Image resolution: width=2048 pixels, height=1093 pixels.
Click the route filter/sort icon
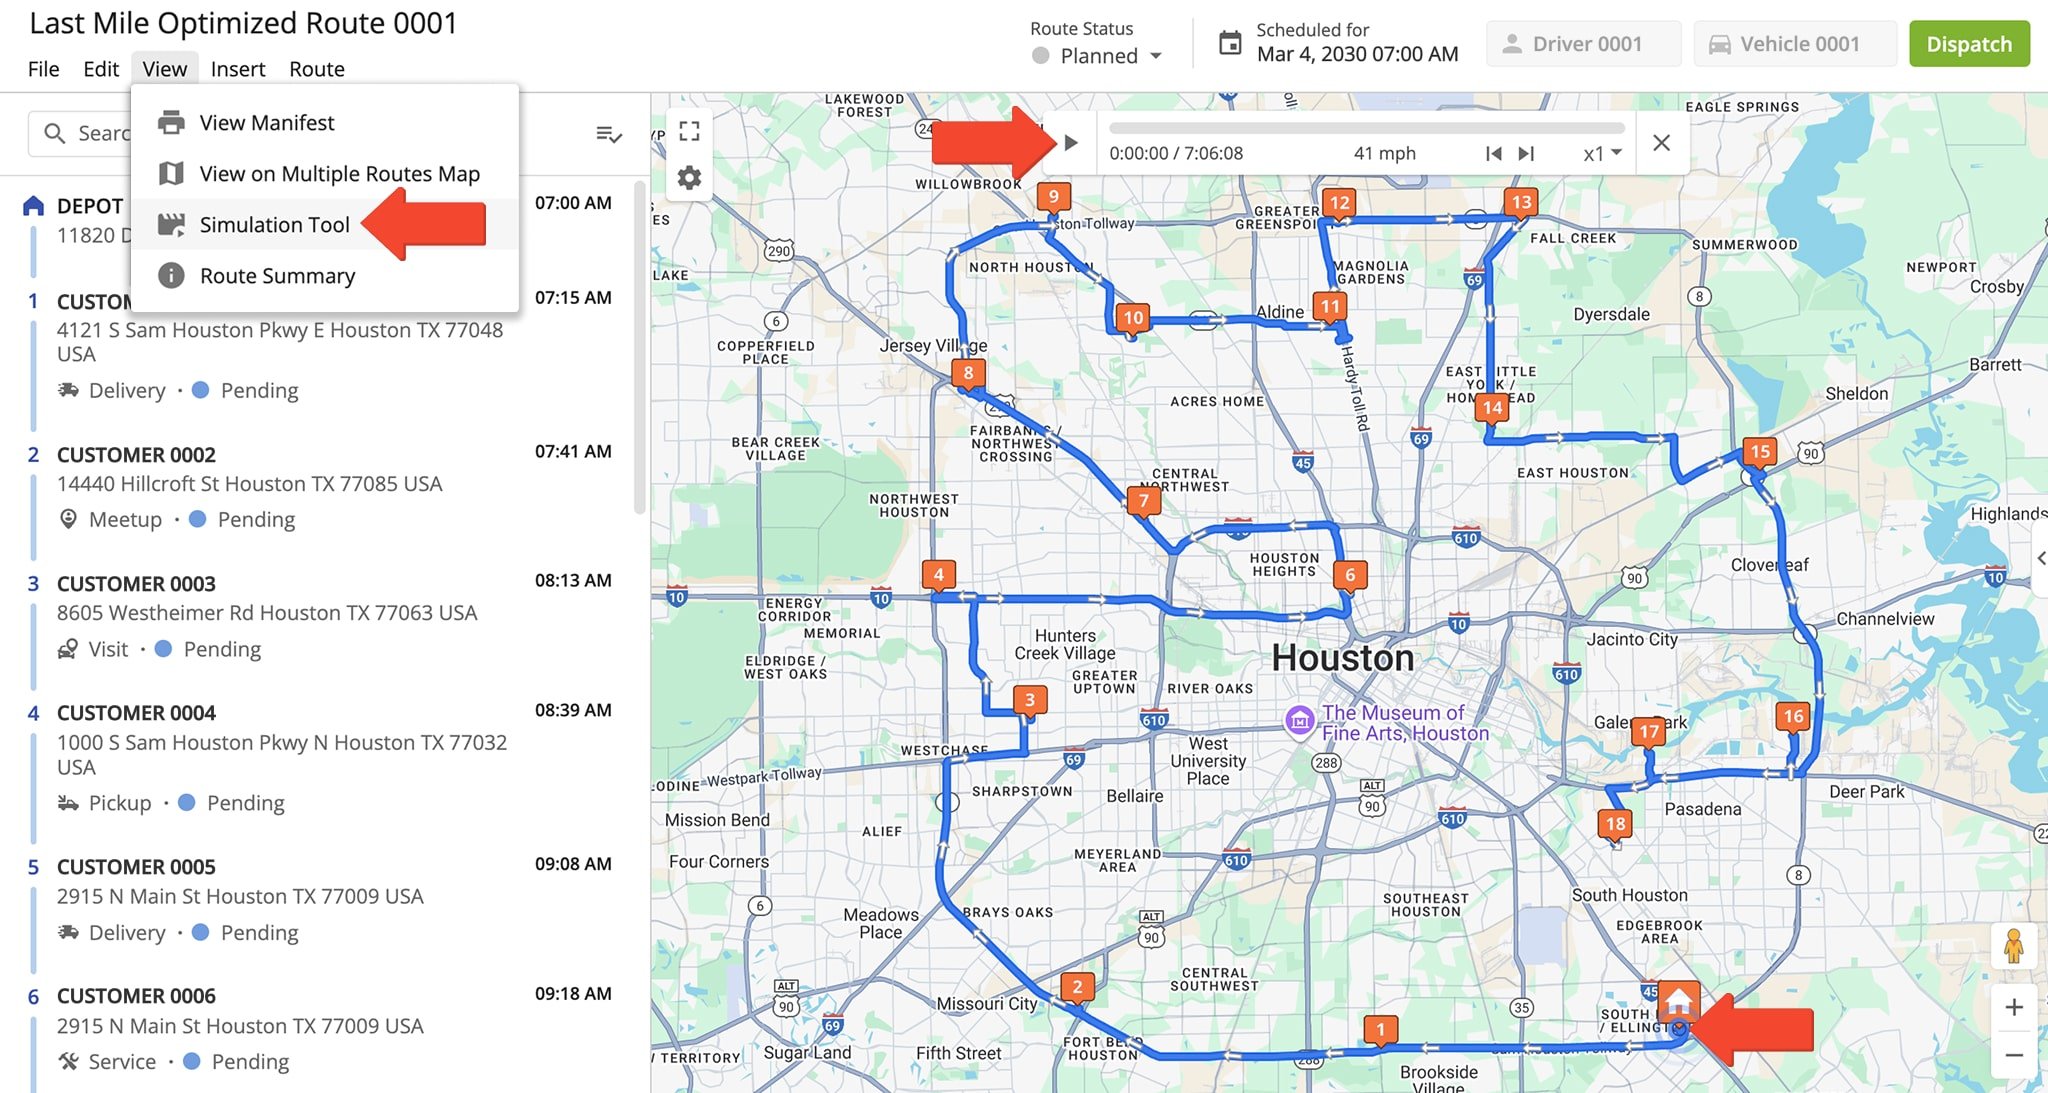[x=608, y=133]
